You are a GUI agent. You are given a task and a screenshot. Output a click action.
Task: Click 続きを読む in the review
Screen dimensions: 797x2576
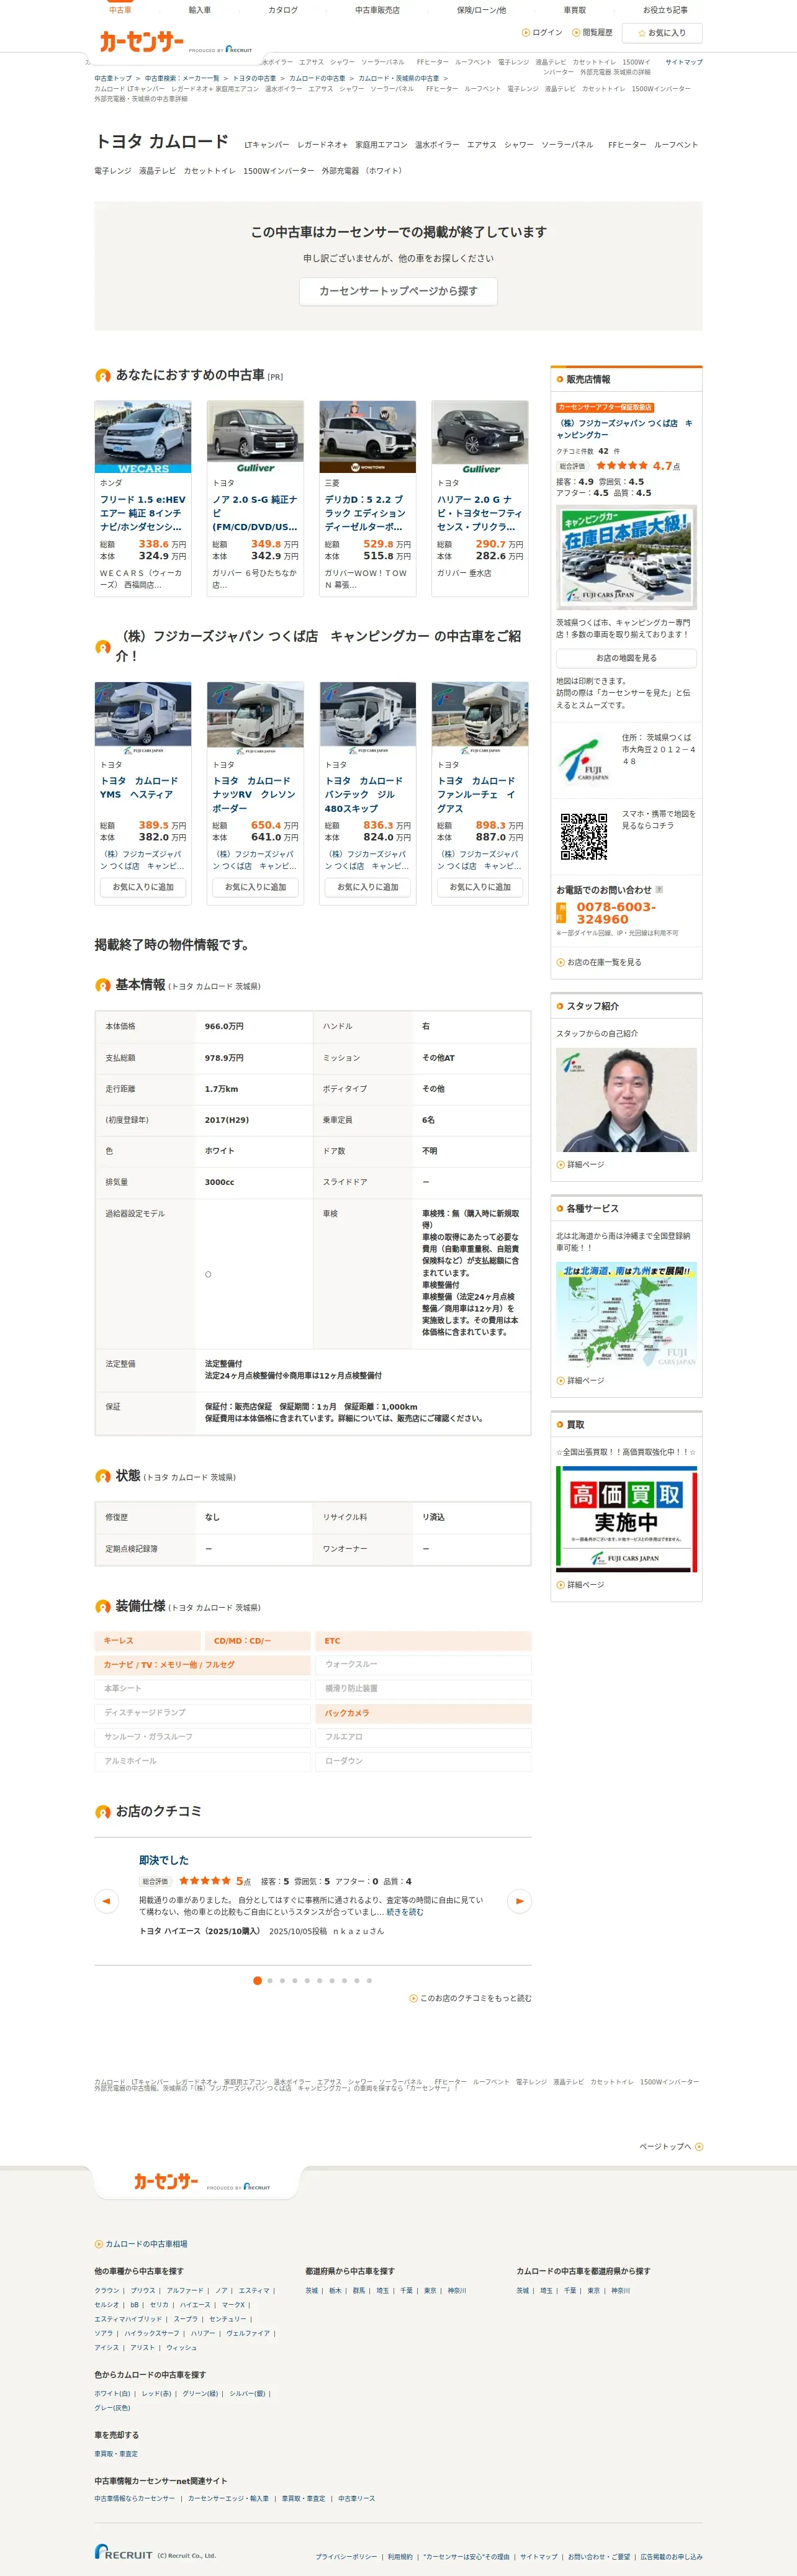[x=405, y=1912]
